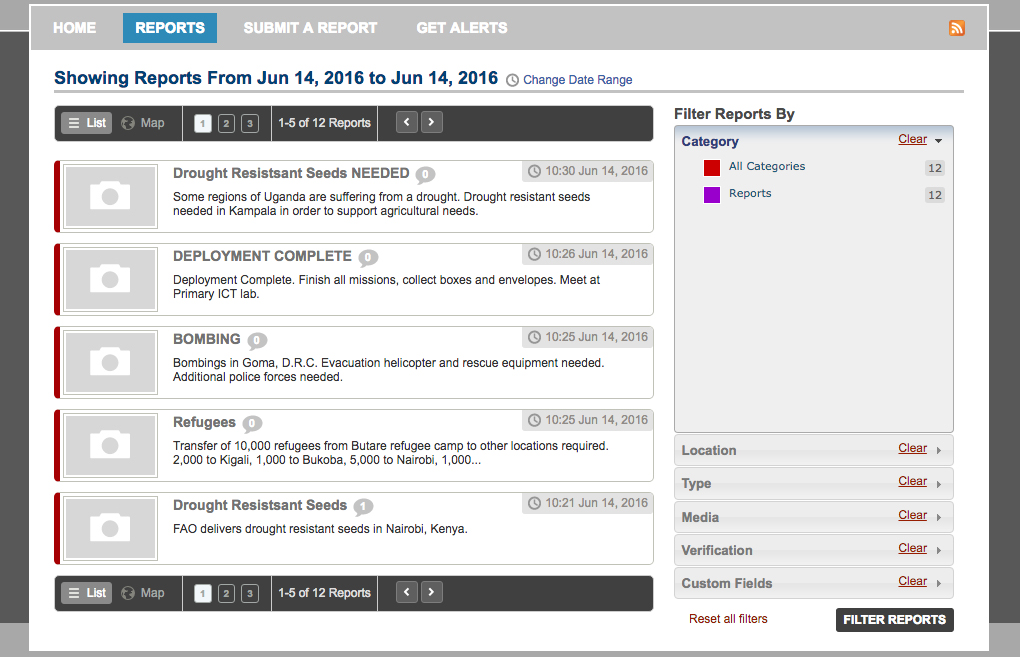Click comment bubble on BOMBING report

[x=257, y=340]
